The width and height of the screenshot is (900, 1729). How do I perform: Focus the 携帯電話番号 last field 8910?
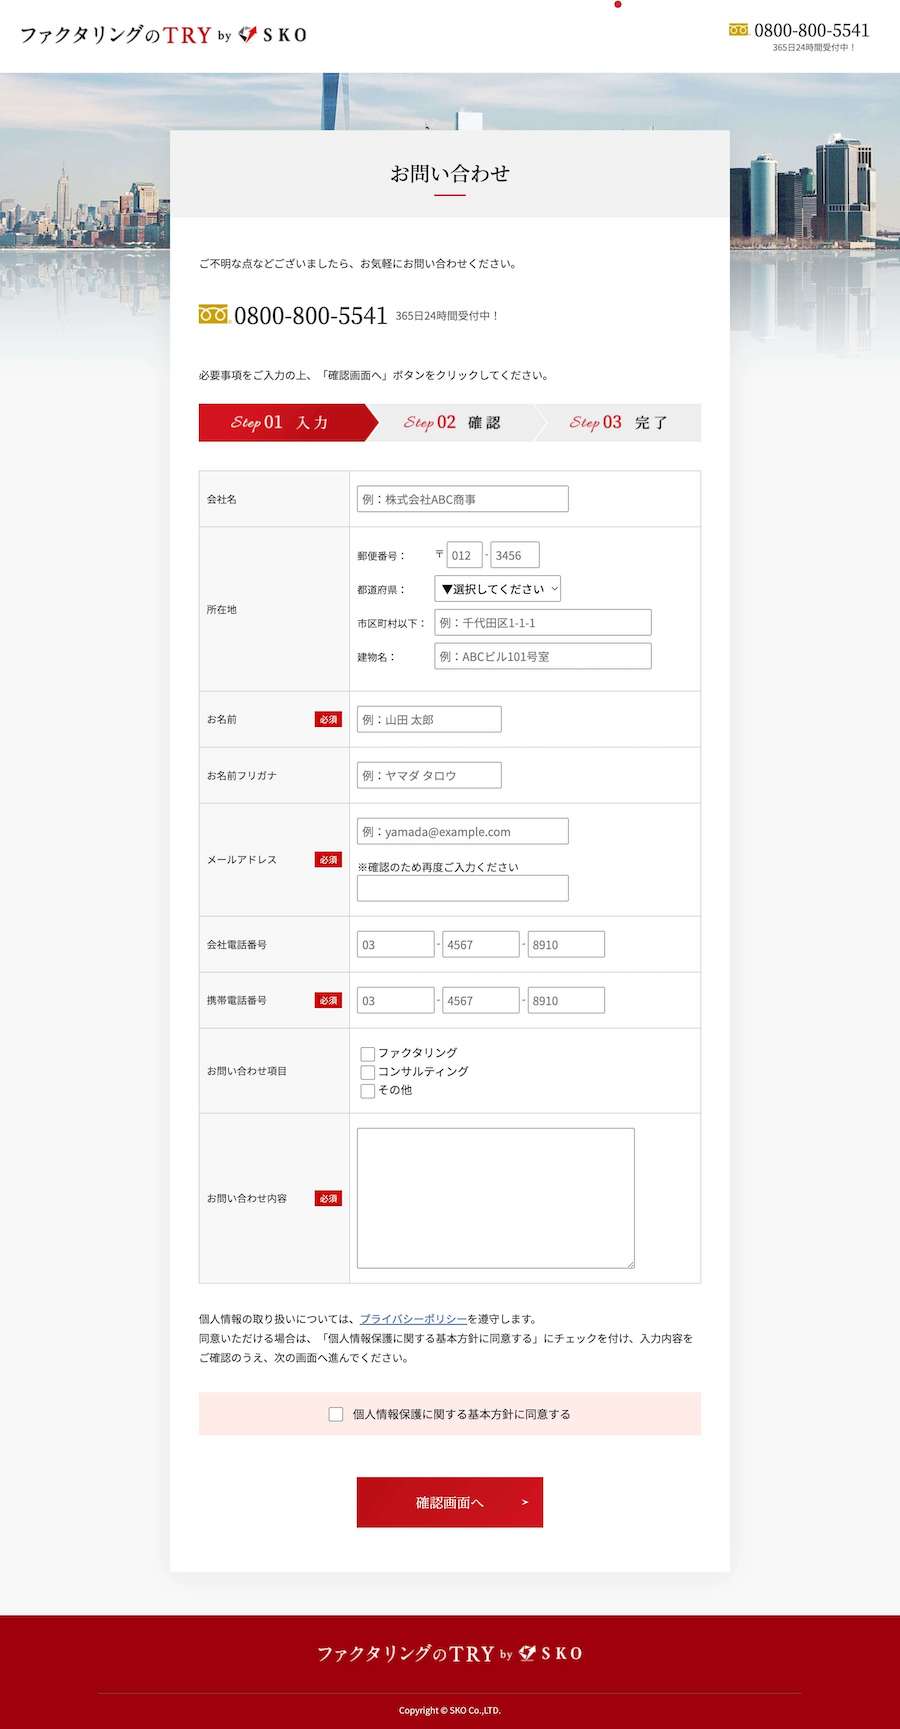(566, 1000)
